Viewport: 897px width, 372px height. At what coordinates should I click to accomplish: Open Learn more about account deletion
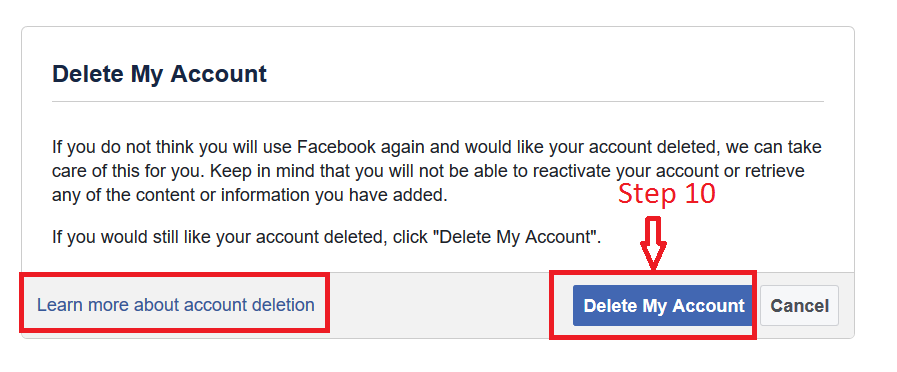coord(176,304)
